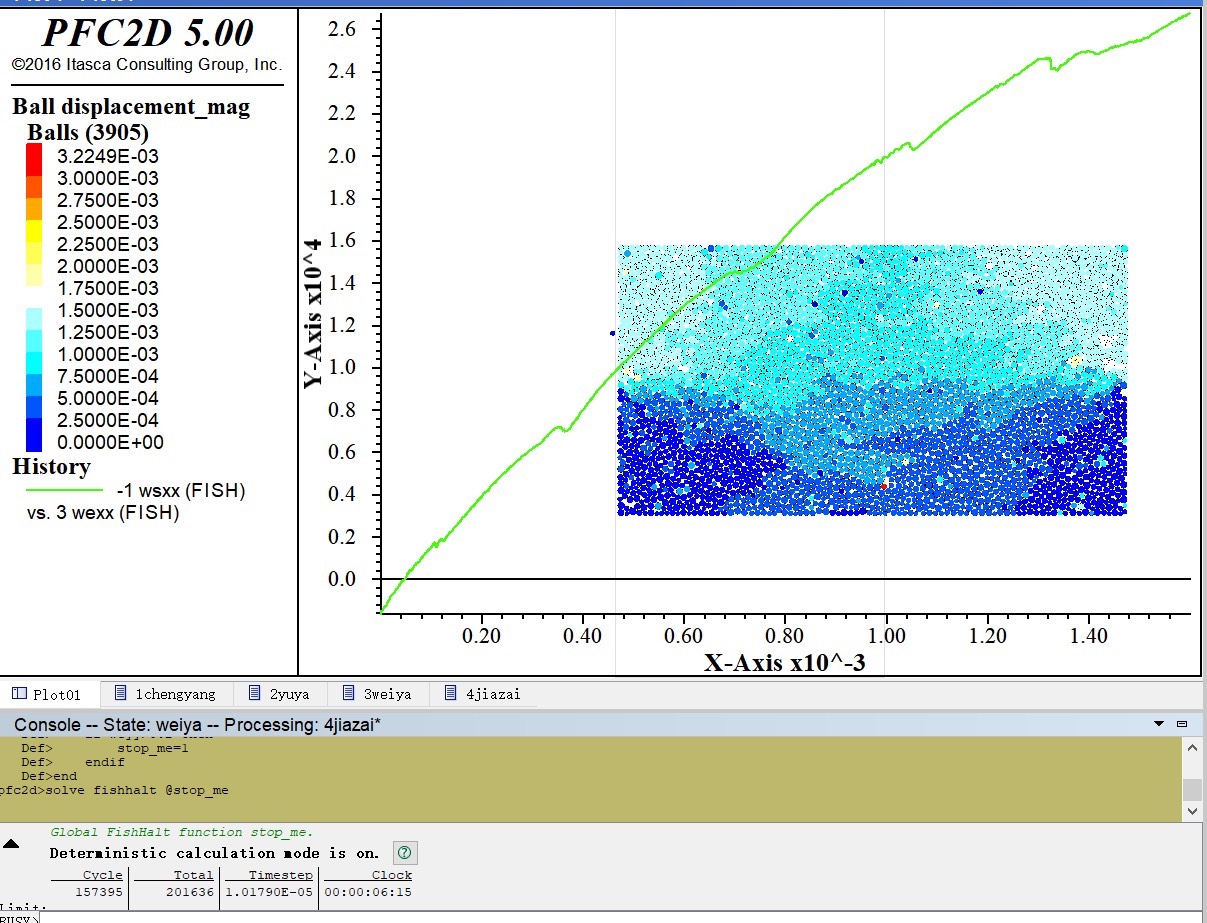Click the timestep value 1.01790E-05
Image resolution: width=1207 pixels, height=923 pixels.
(x=269, y=892)
